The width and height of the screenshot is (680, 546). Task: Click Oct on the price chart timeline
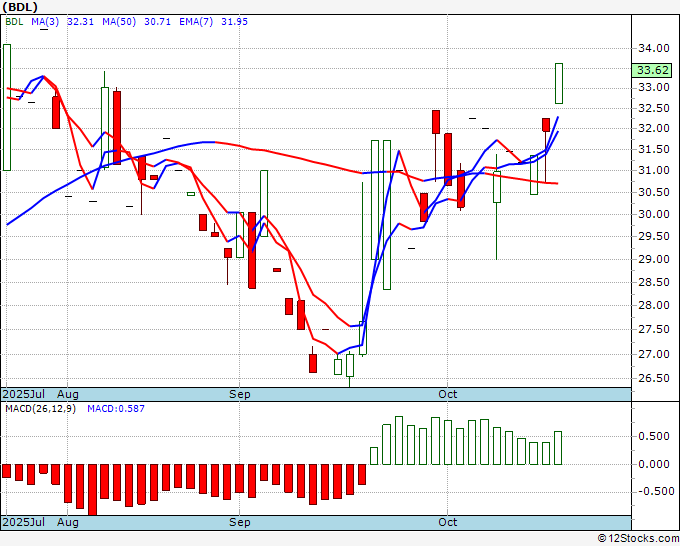[x=448, y=394]
